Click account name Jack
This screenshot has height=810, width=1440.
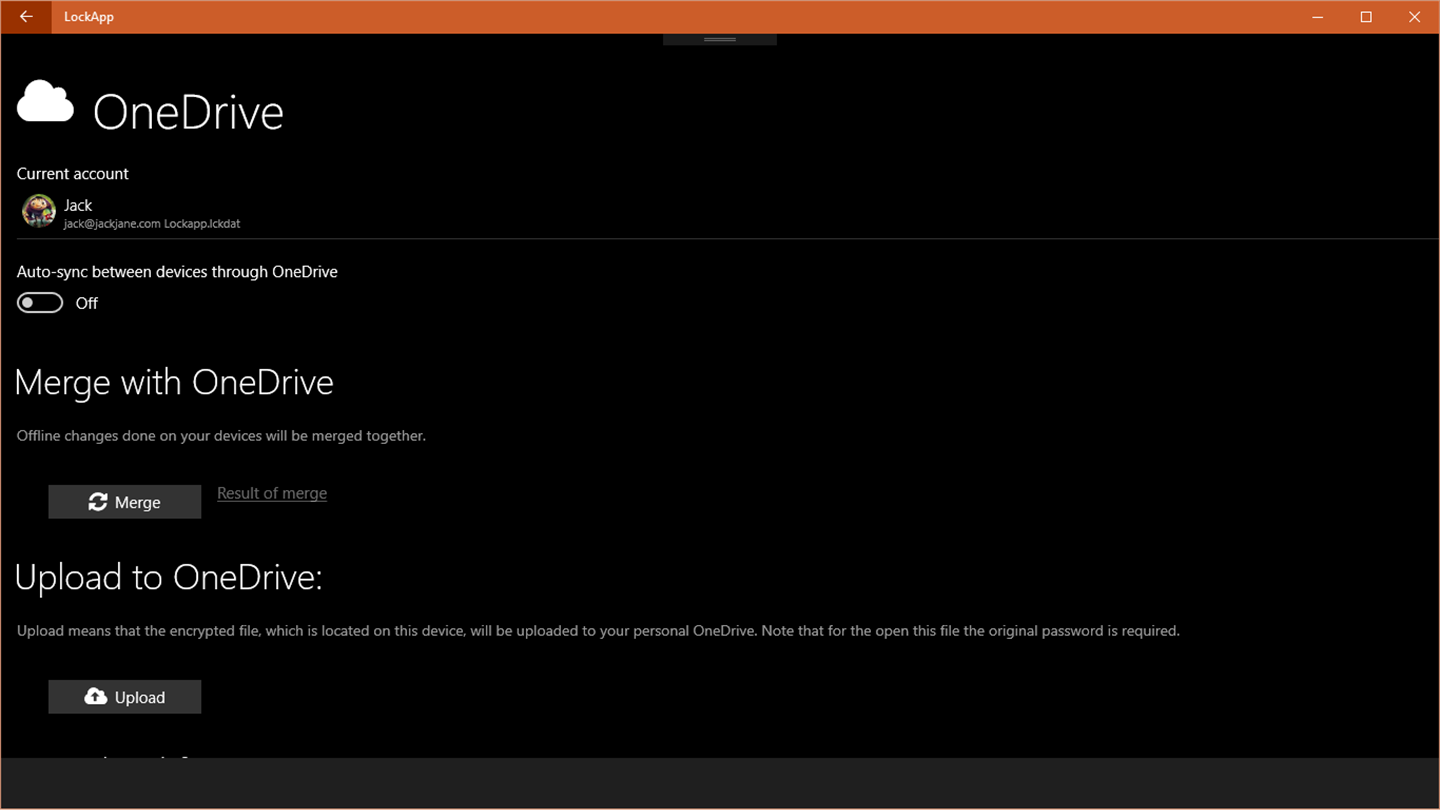click(78, 205)
